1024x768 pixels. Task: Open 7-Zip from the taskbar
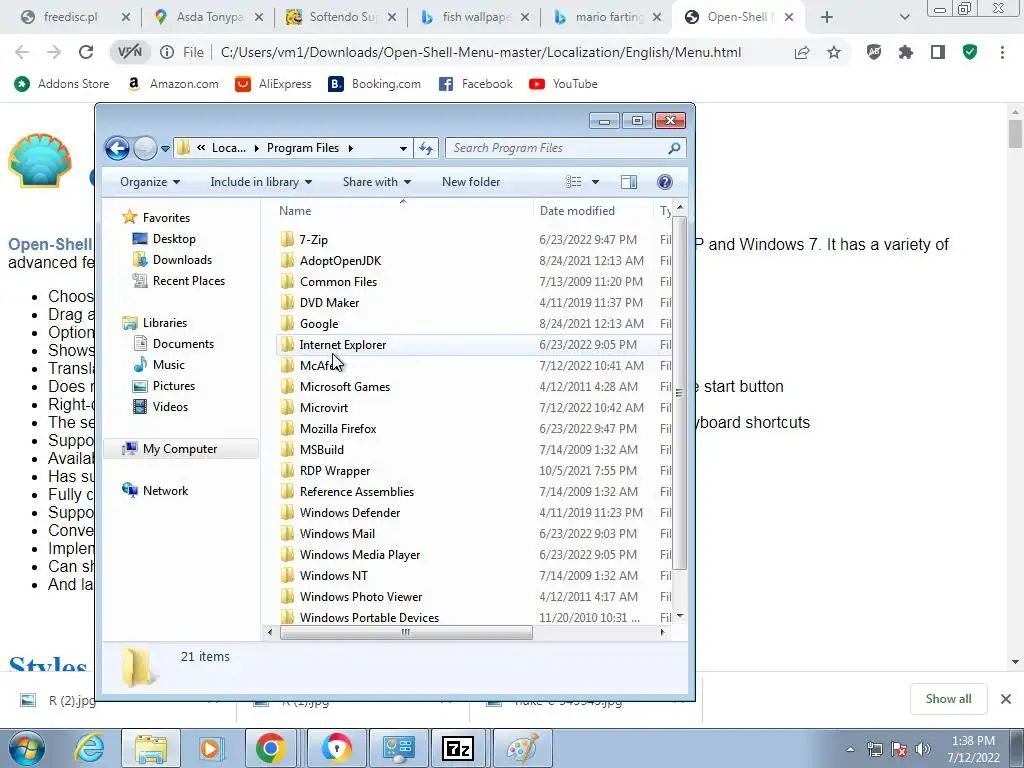pos(457,748)
